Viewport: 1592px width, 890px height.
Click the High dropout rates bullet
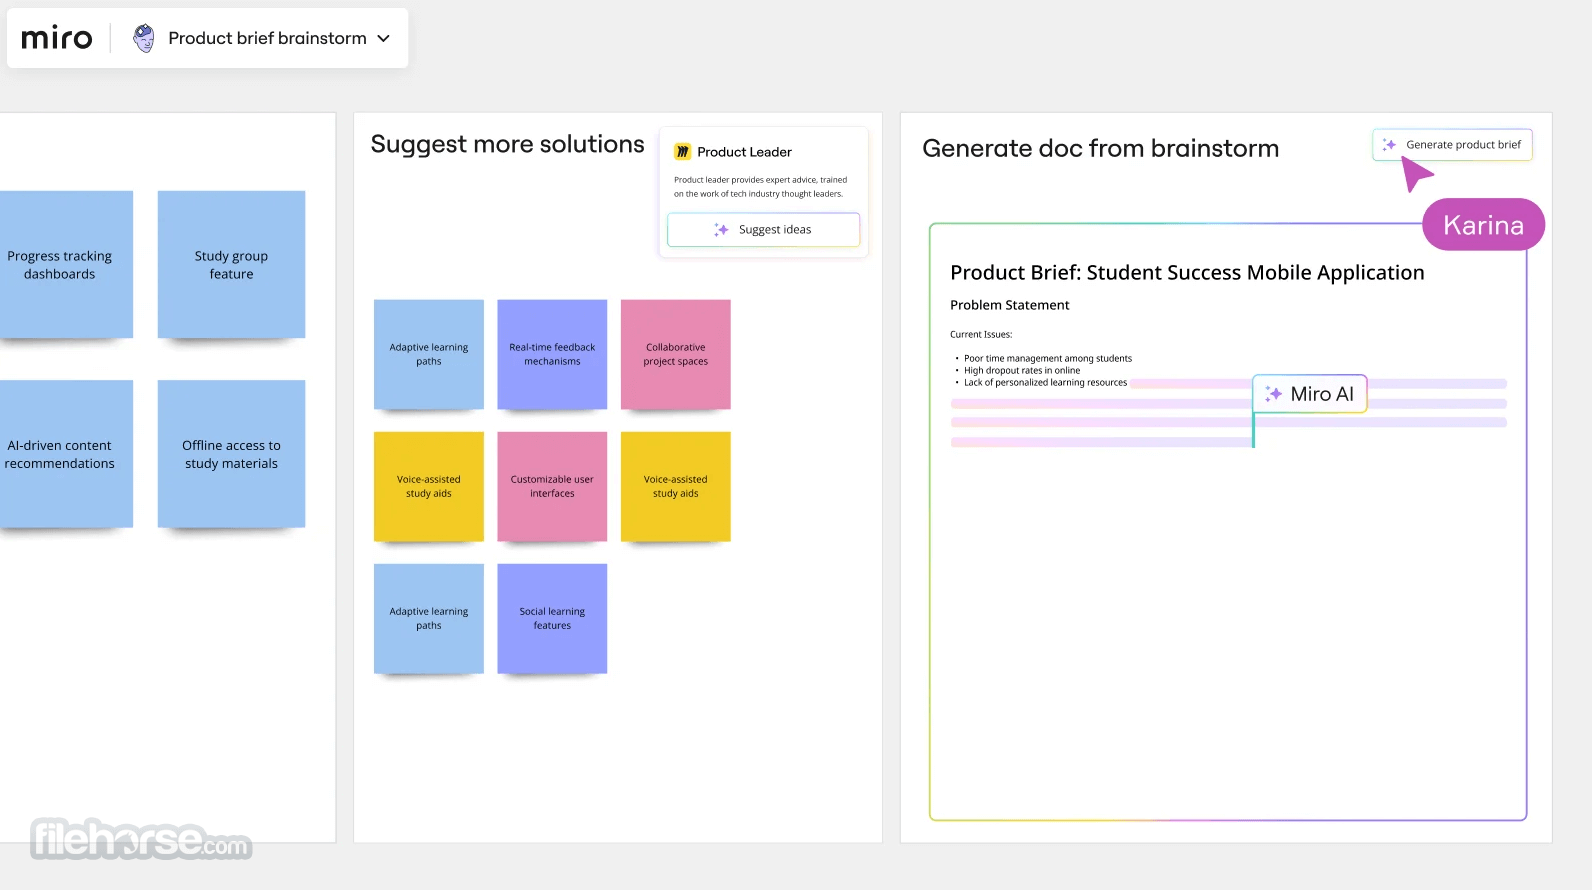(1022, 370)
